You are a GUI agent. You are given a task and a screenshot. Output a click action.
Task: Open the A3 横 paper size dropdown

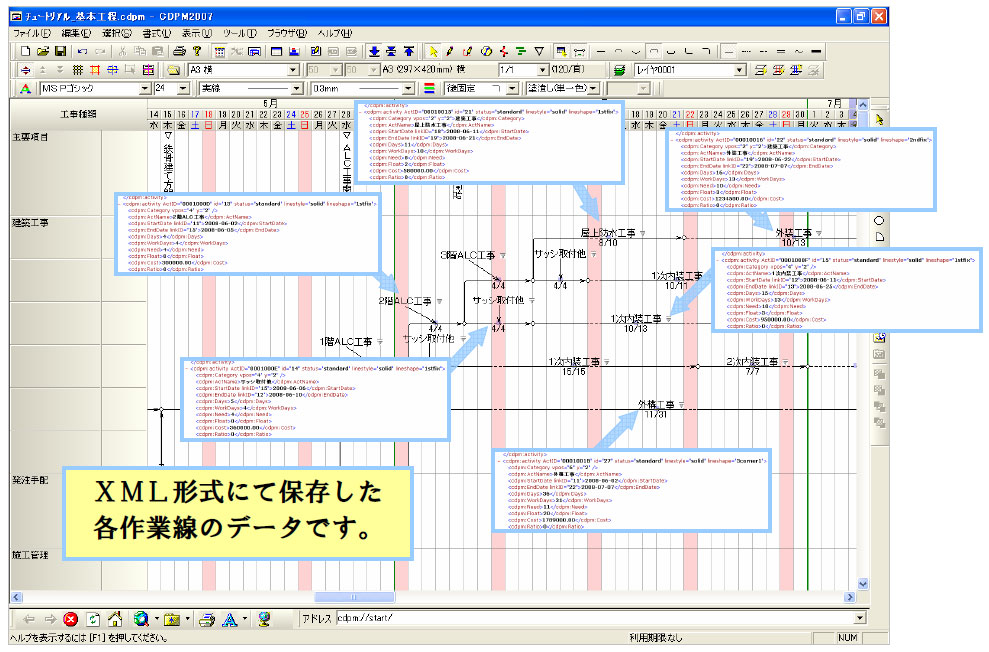[x=293, y=68]
